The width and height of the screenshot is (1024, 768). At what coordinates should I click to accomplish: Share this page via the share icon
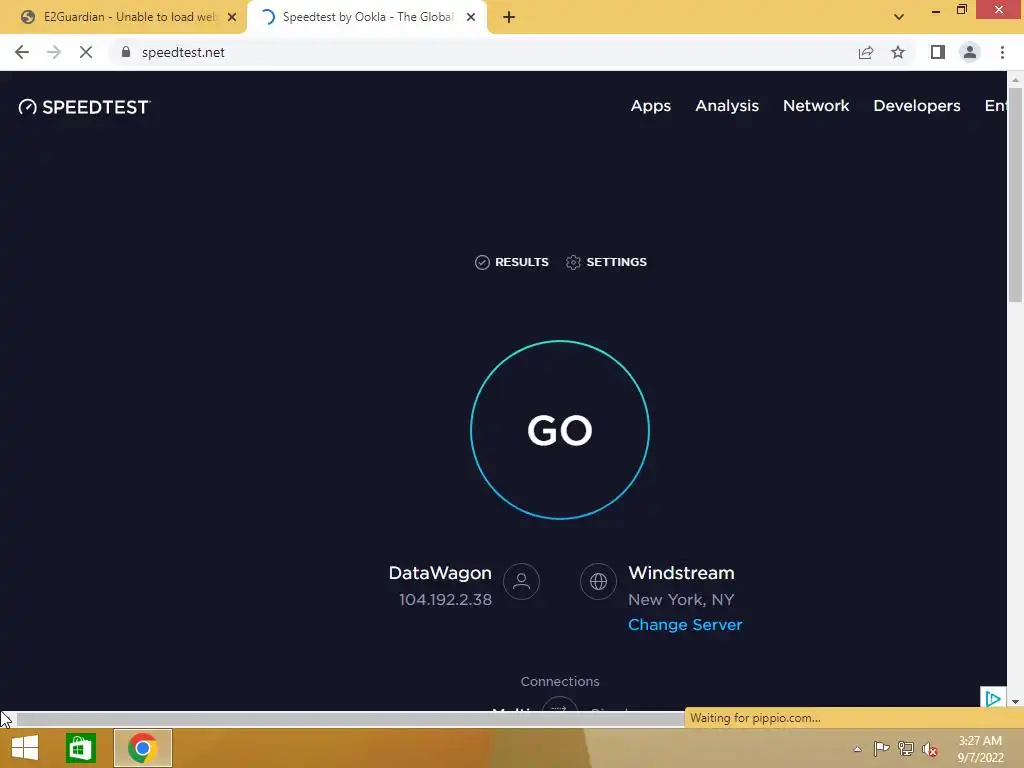click(x=866, y=52)
